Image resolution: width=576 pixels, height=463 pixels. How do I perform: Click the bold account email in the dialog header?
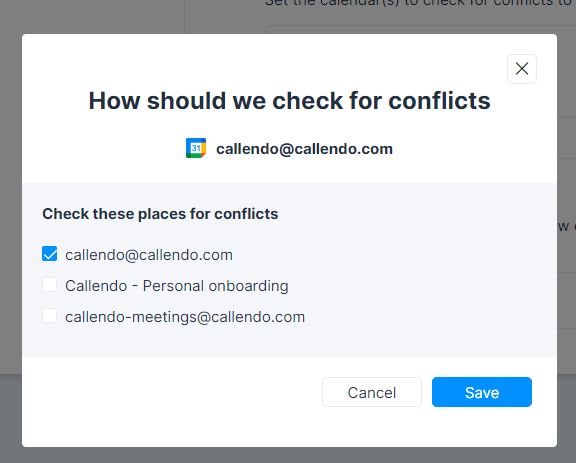305,149
